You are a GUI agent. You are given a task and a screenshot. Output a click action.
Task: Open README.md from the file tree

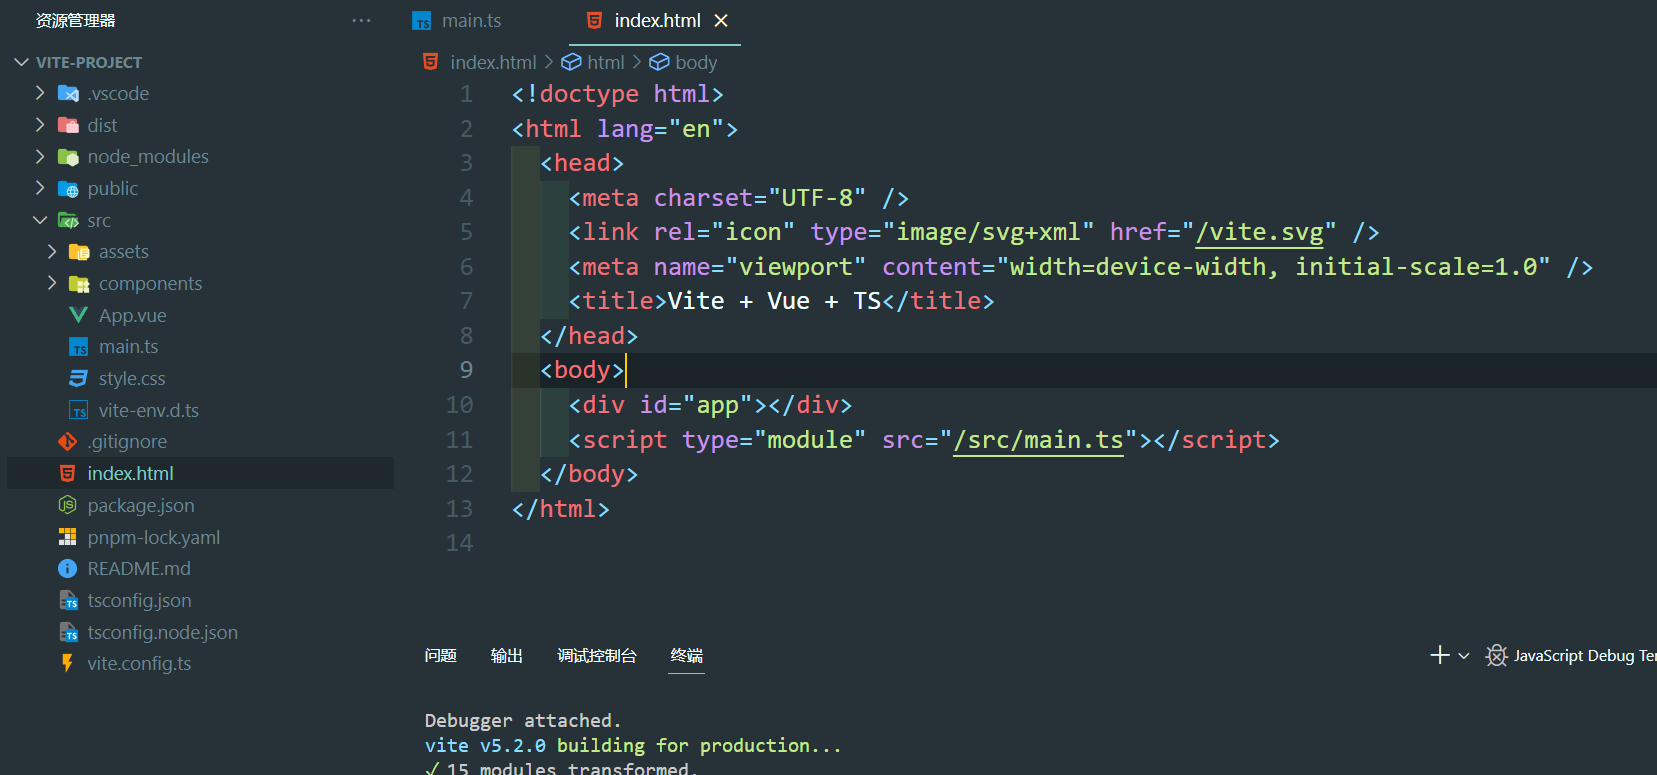pyautogui.click(x=139, y=569)
